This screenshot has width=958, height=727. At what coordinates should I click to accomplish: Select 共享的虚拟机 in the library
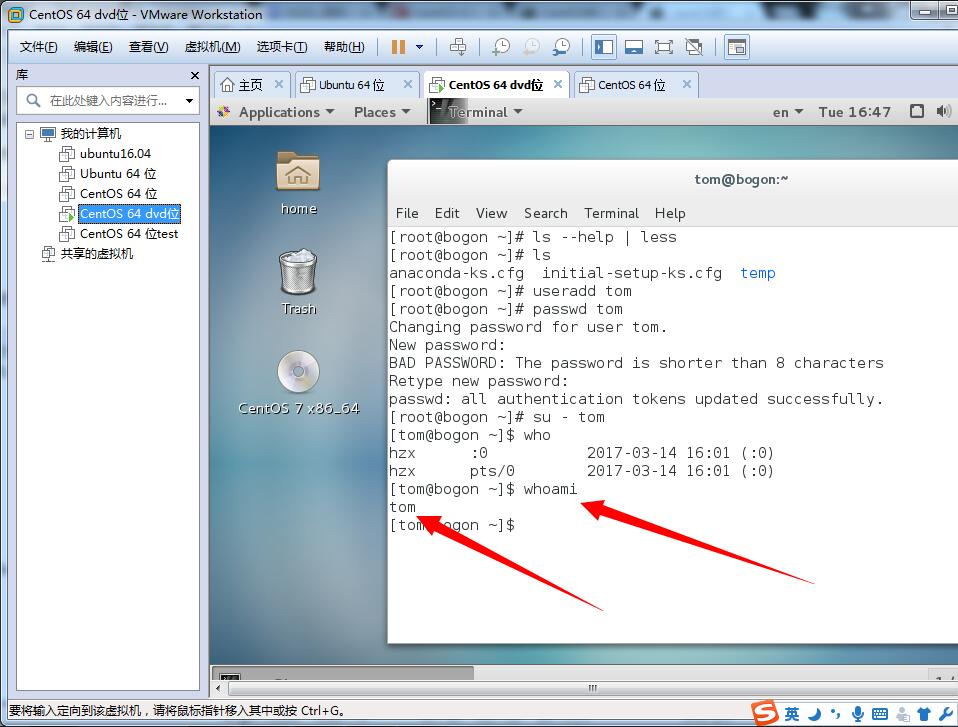pyautogui.click(x=96, y=254)
